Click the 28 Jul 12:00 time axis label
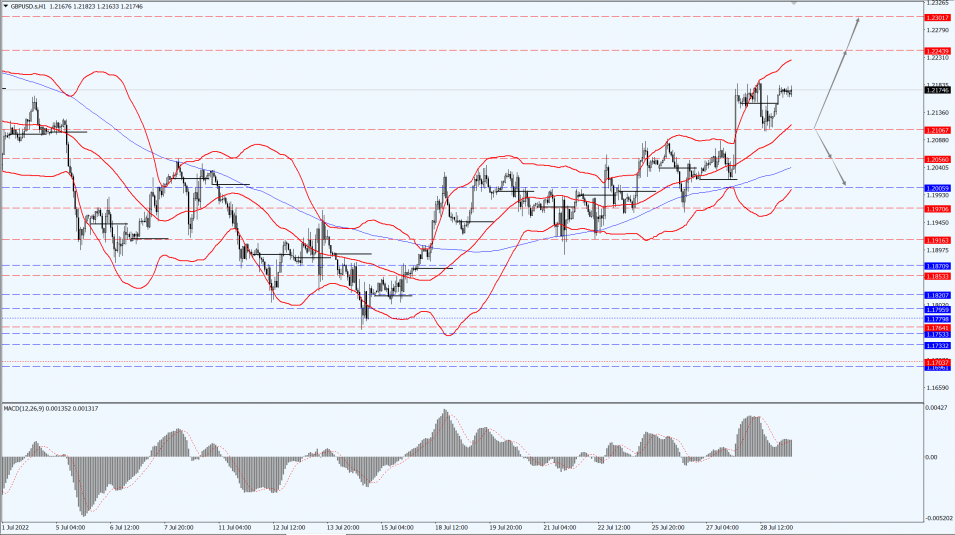Image resolution: width=955 pixels, height=535 pixels. (x=775, y=526)
